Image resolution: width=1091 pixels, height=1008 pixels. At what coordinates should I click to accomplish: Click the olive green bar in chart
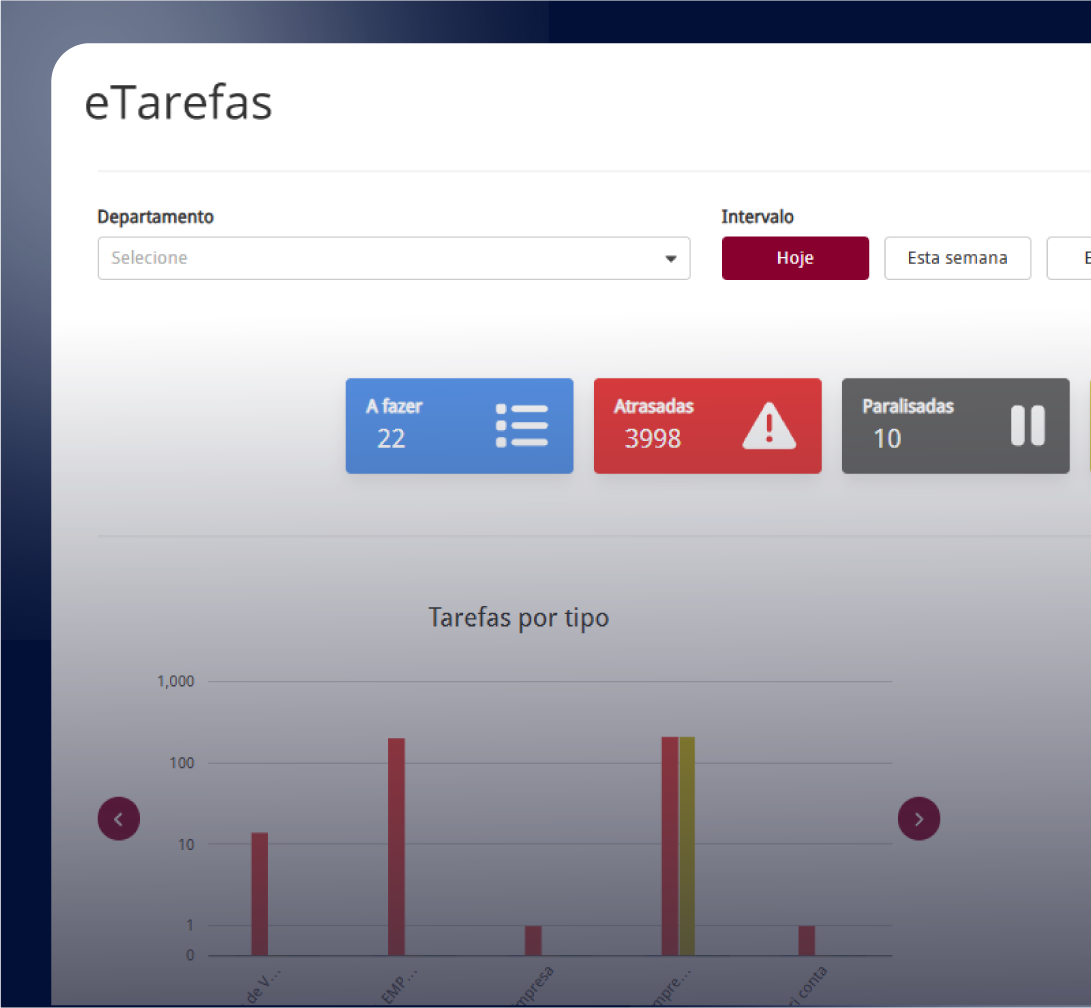(687, 846)
